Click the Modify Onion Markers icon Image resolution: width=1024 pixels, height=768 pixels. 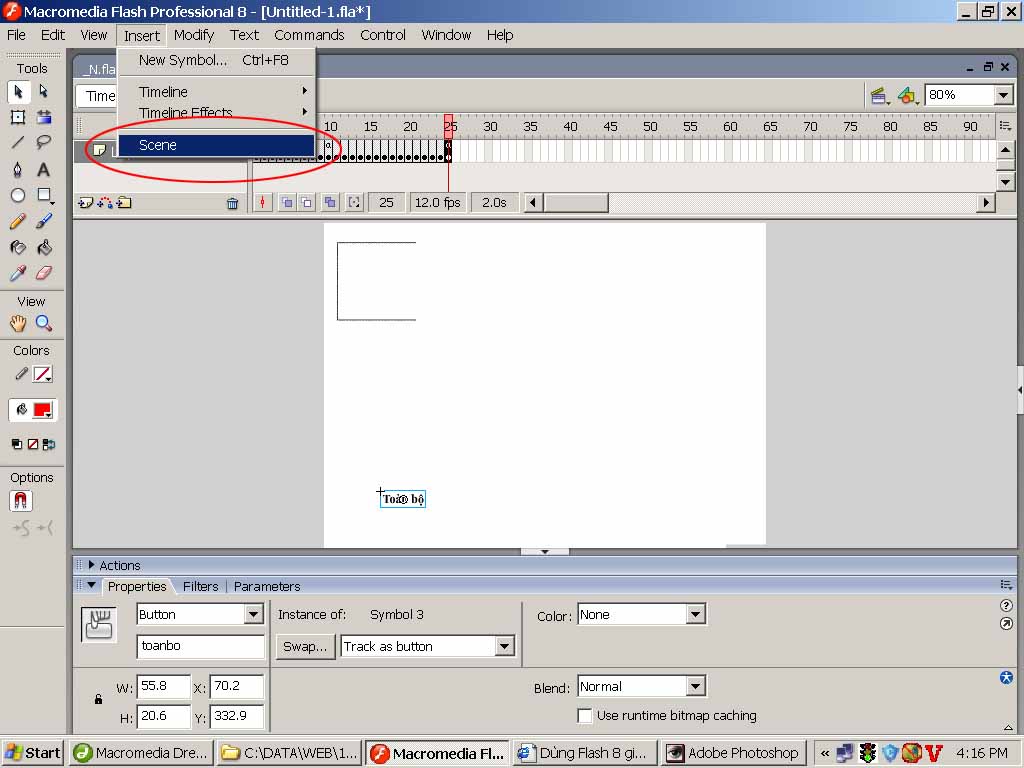tap(354, 202)
